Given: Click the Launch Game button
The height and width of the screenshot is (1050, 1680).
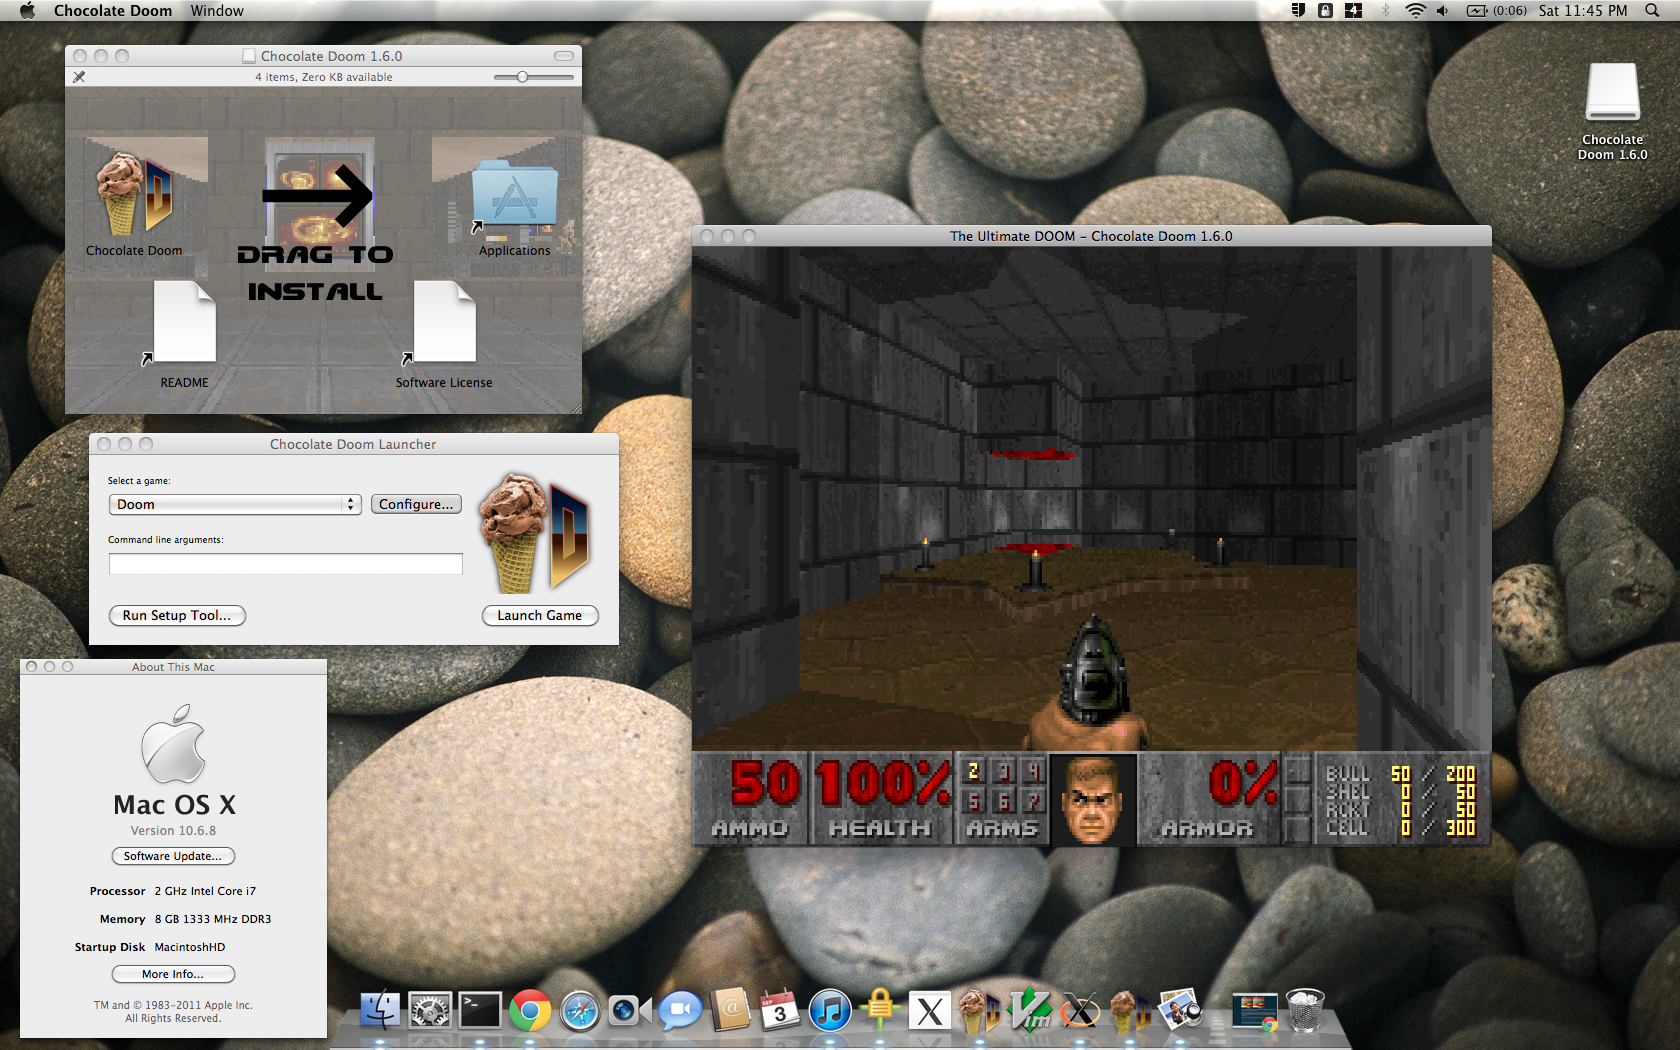Looking at the screenshot, I should (540, 615).
